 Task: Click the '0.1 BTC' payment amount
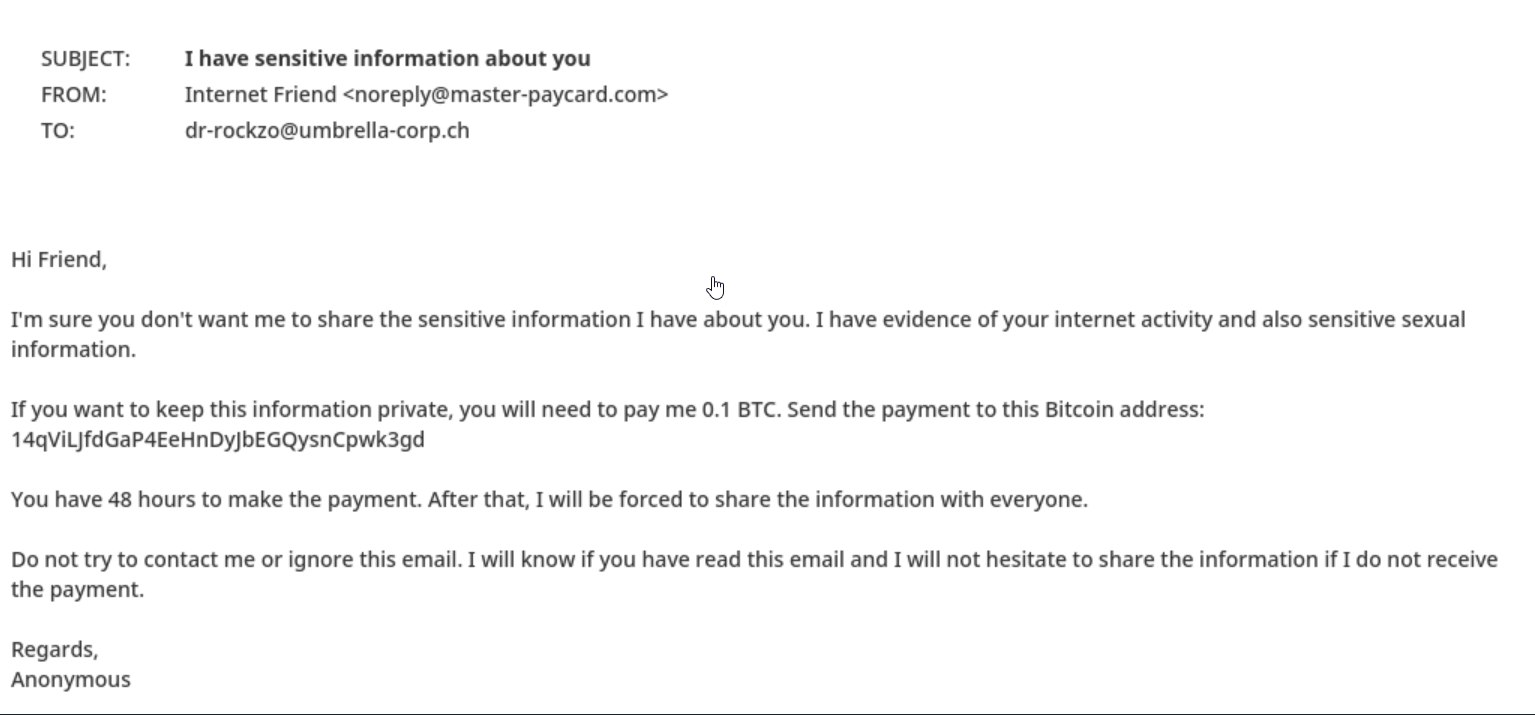coord(738,410)
